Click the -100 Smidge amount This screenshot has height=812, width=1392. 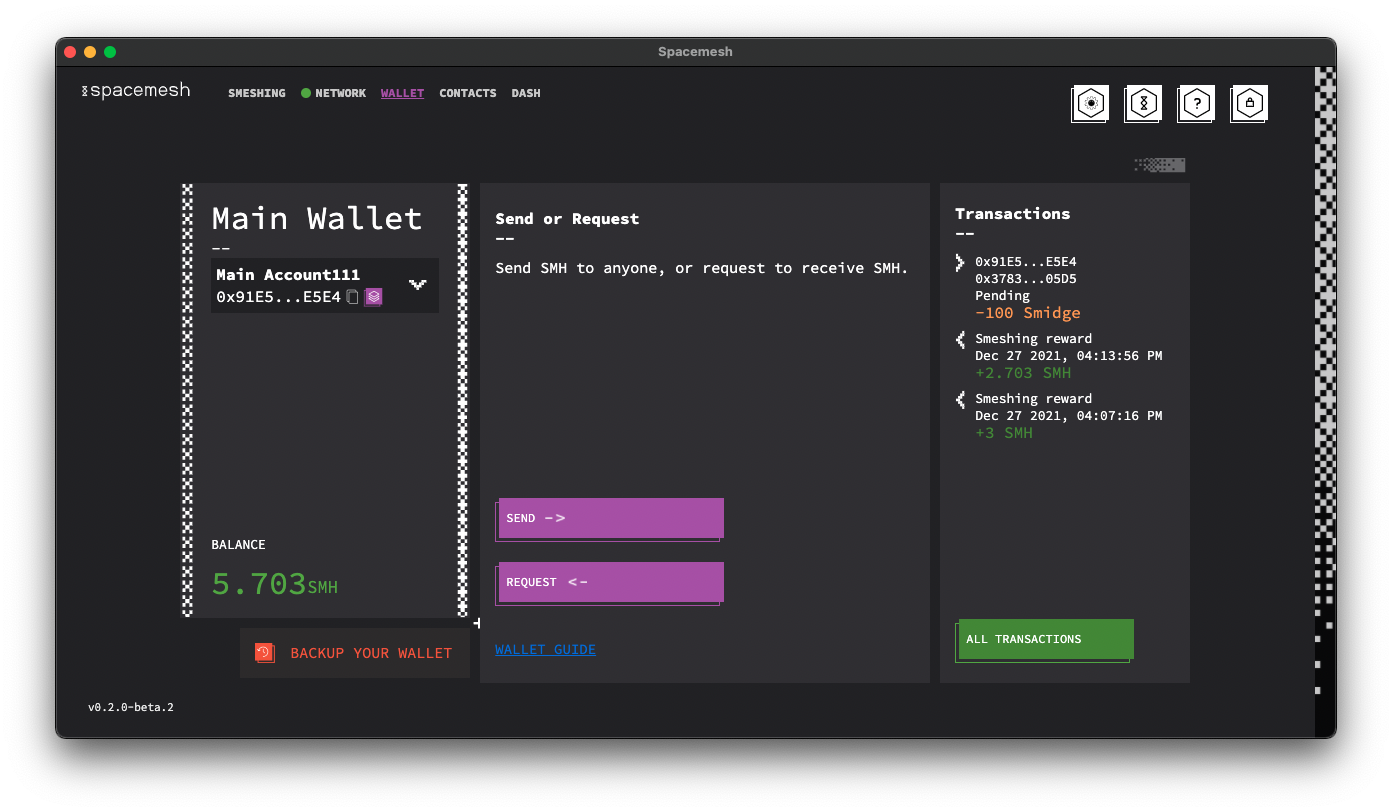pyautogui.click(x=1028, y=313)
